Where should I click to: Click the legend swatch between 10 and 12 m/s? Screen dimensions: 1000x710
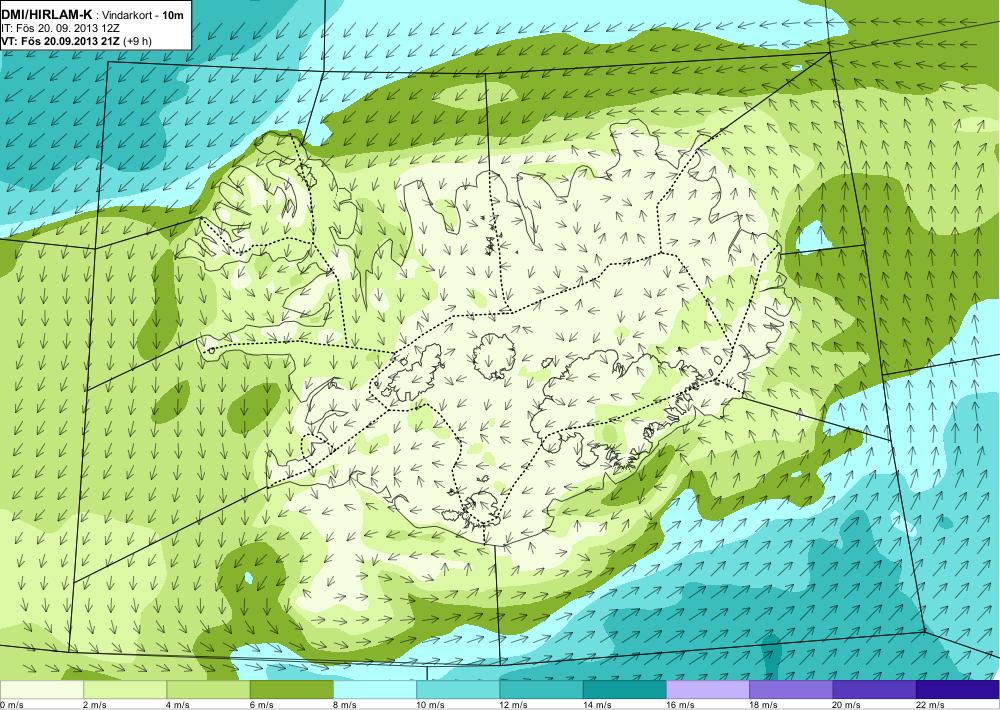tap(458, 690)
